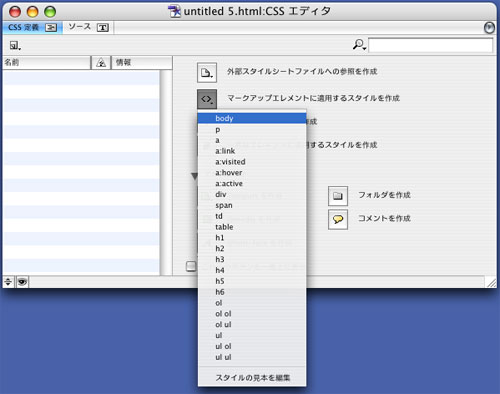
Task: Click the window resize grip corner
Action: 491,283
